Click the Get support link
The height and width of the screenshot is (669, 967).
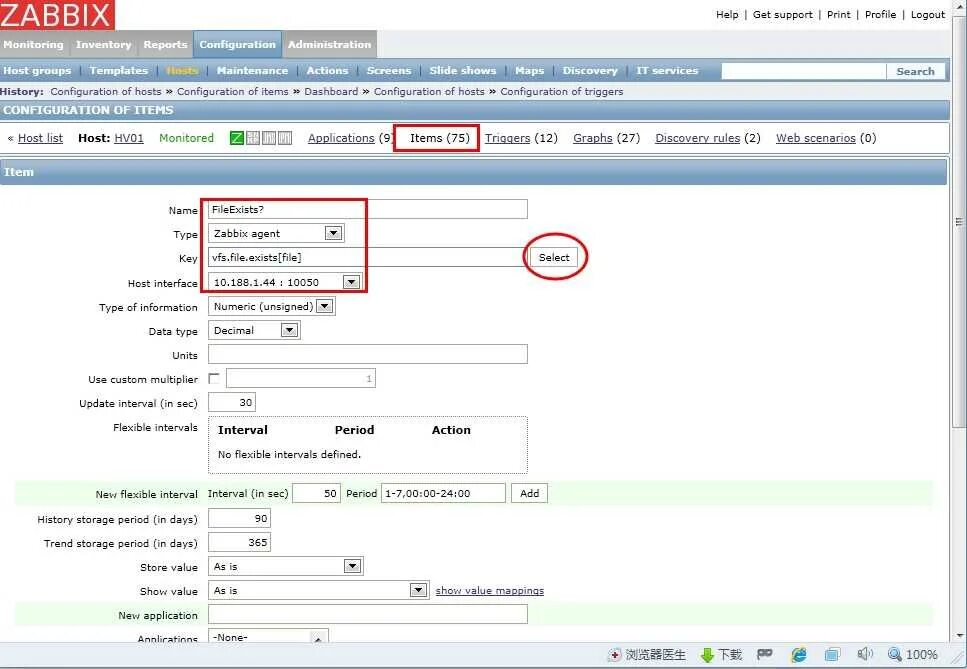click(x=783, y=14)
